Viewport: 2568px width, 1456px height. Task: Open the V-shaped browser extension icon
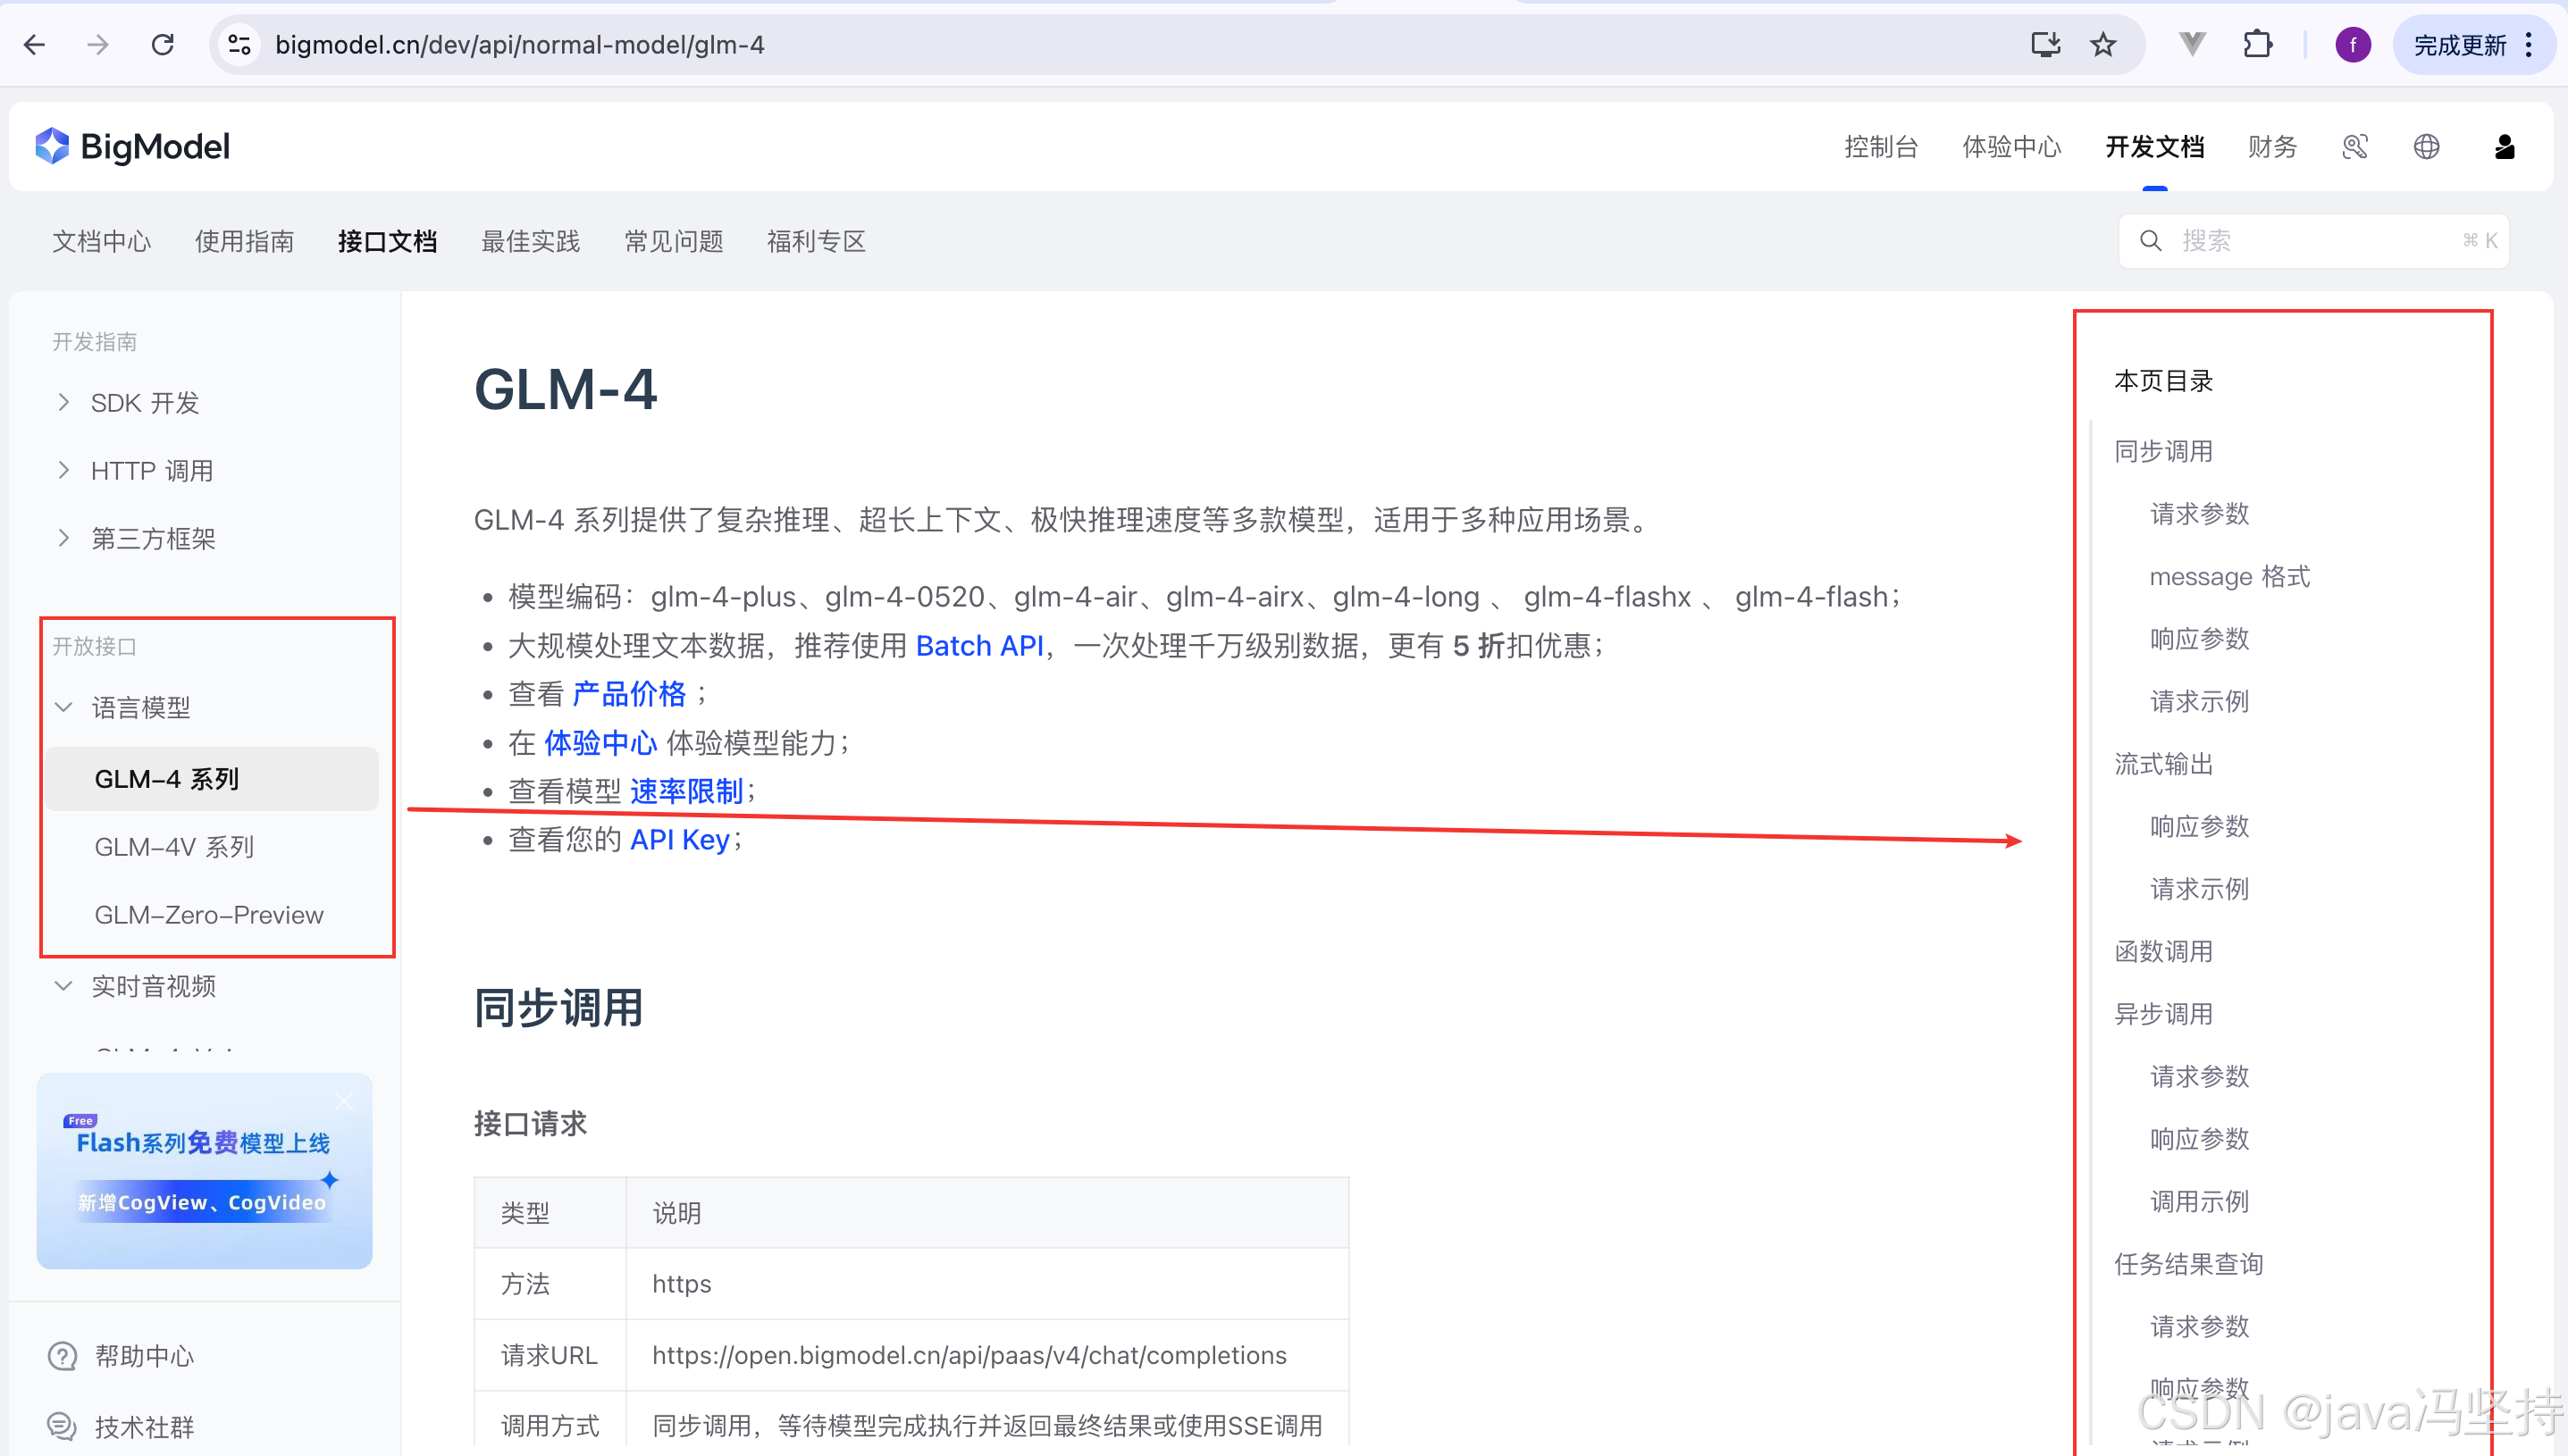point(2192,45)
